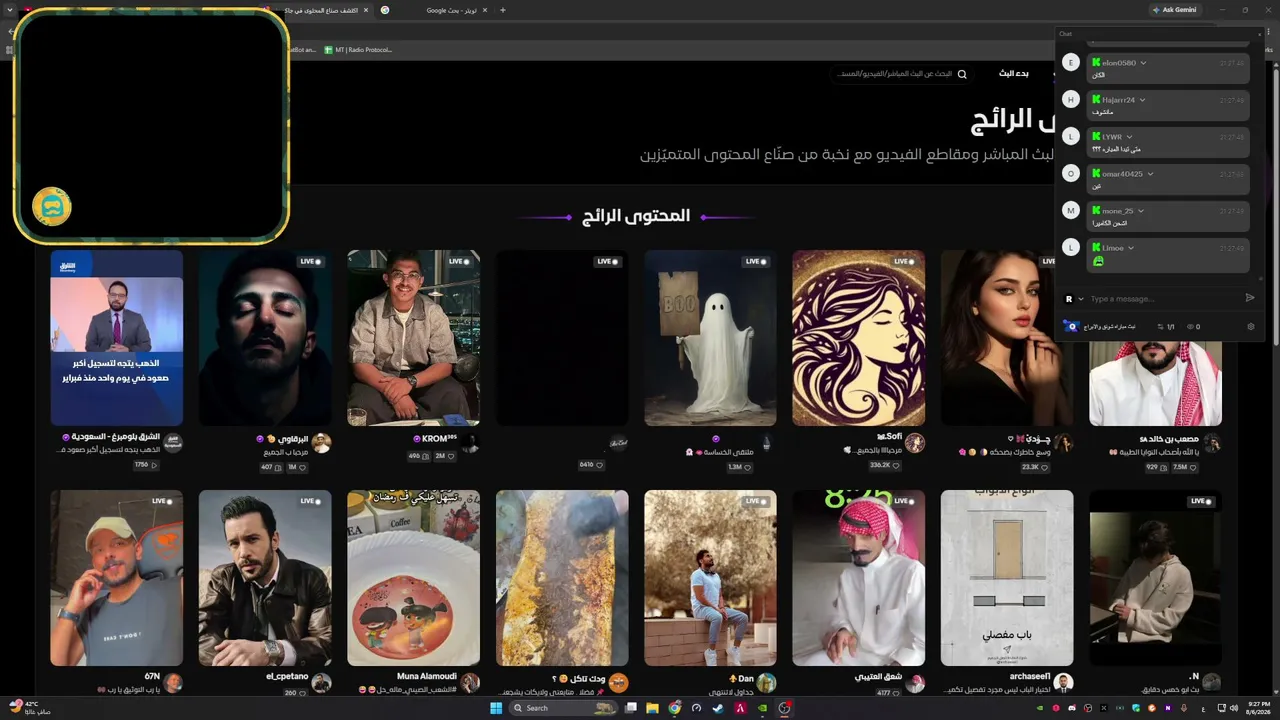This screenshot has width=1280, height=720.
Task: Click the chat message input field
Action: [x=1164, y=299]
